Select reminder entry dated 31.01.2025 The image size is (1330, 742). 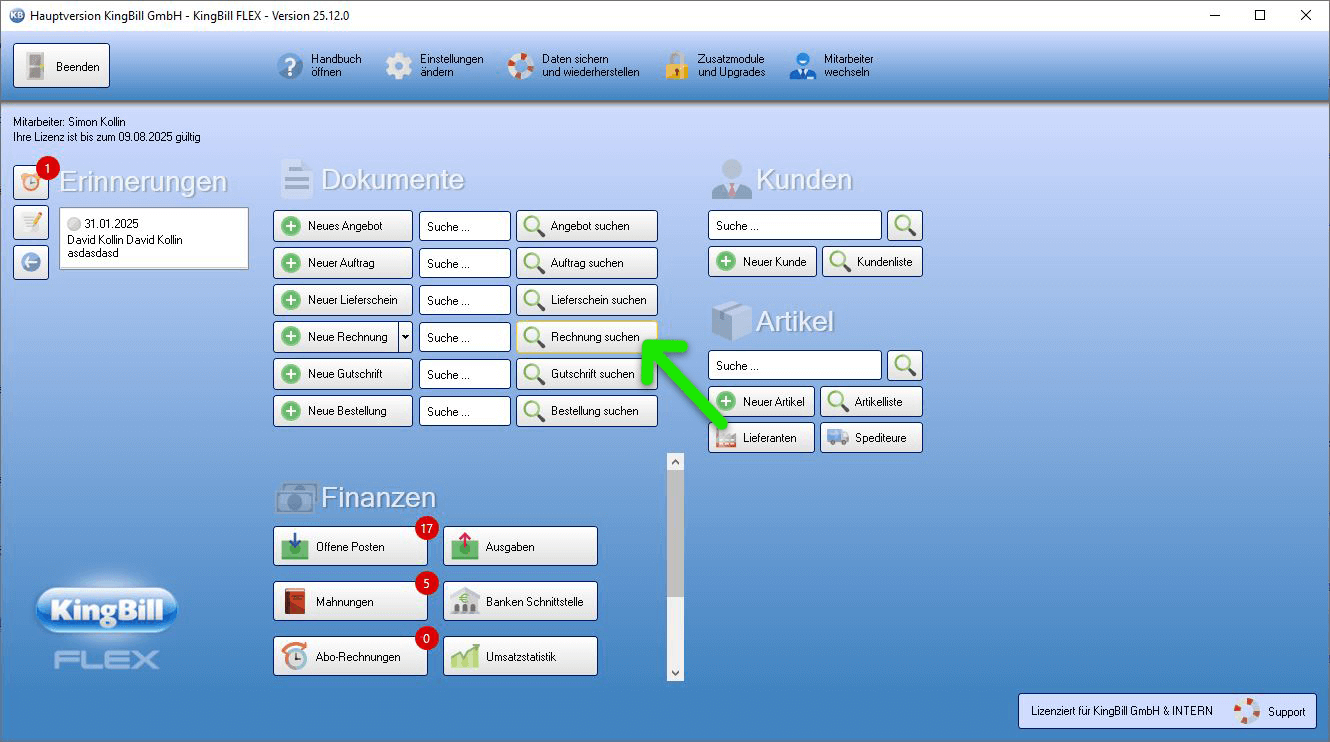[154, 239]
